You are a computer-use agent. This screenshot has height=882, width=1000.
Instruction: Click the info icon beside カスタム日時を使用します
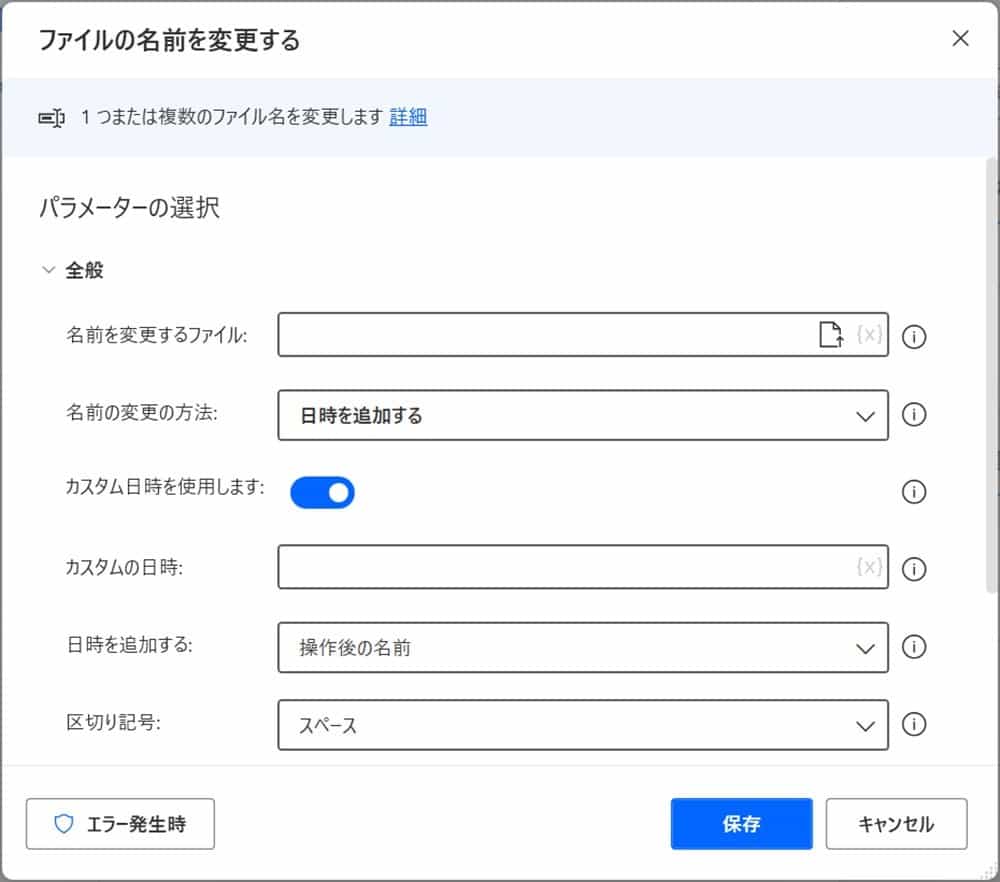(x=913, y=492)
